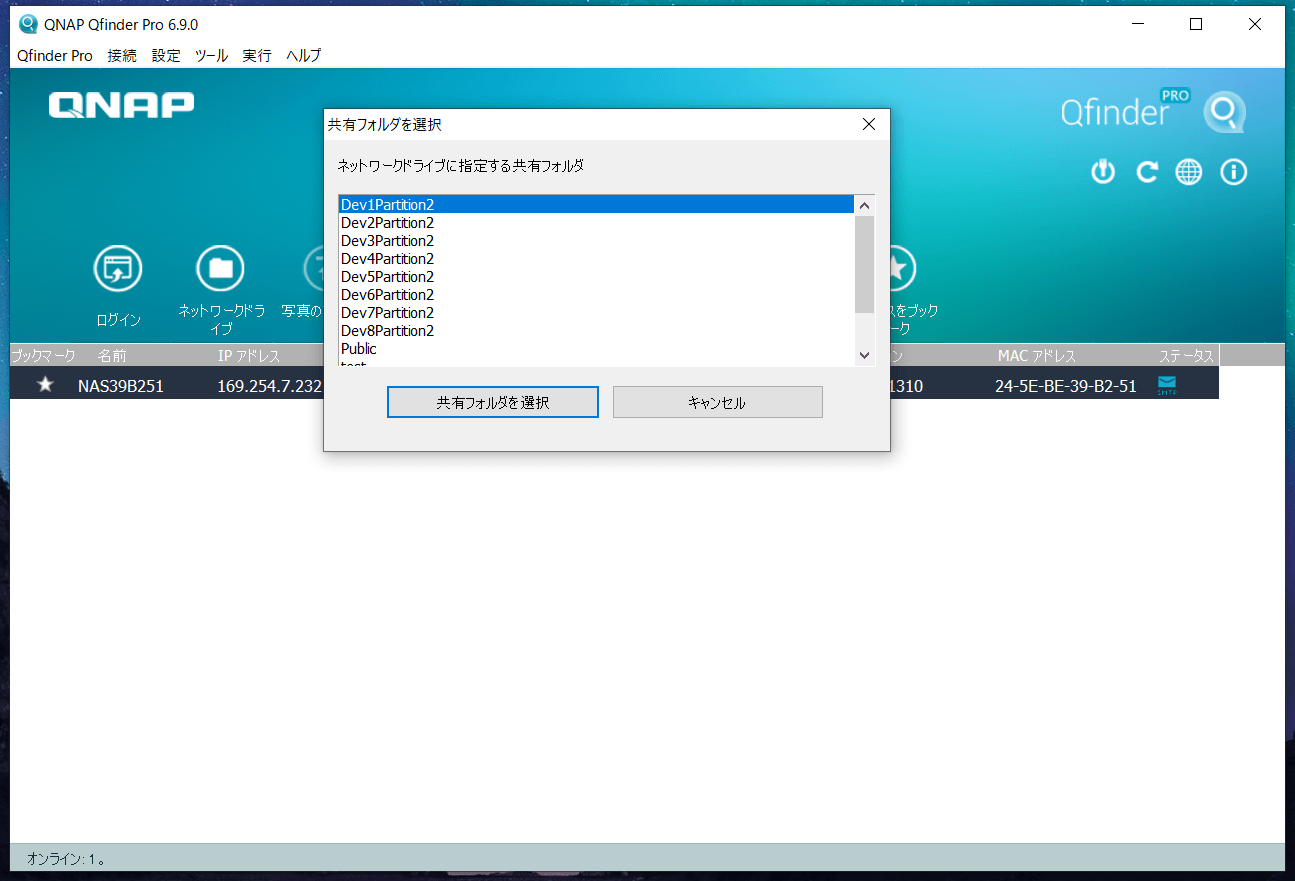The width and height of the screenshot is (1295, 881).
Task: Open the ヘルプ menu
Action: (303, 56)
